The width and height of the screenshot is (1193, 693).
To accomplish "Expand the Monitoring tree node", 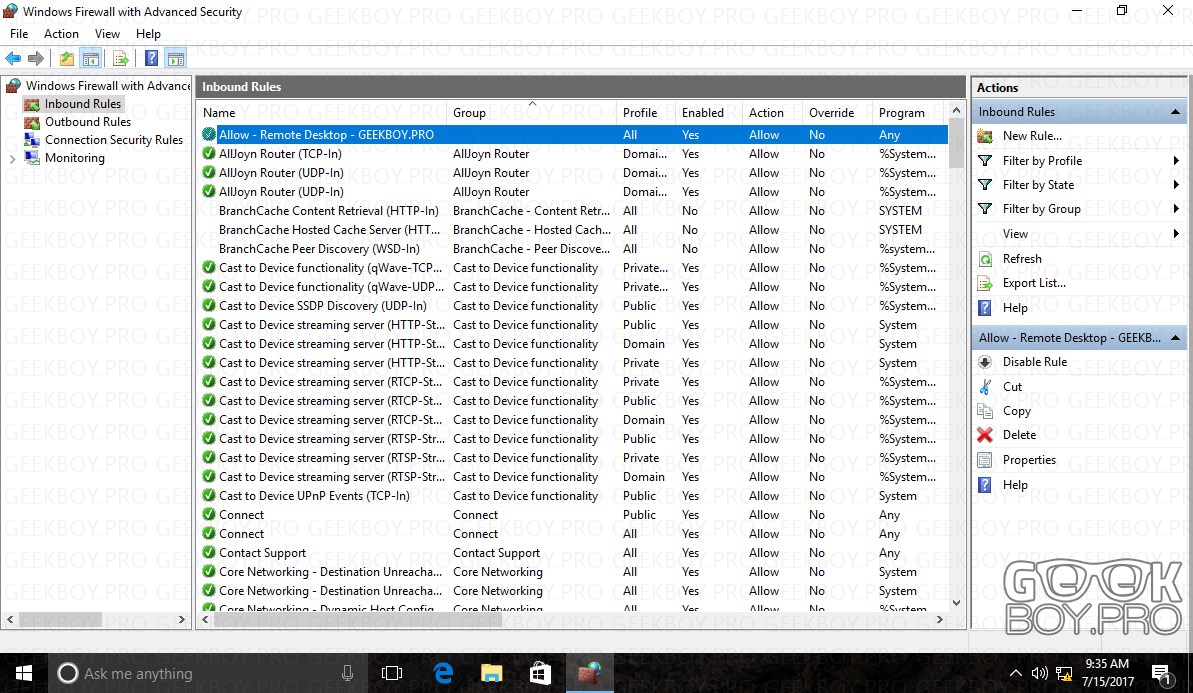I will (x=12, y=158).
